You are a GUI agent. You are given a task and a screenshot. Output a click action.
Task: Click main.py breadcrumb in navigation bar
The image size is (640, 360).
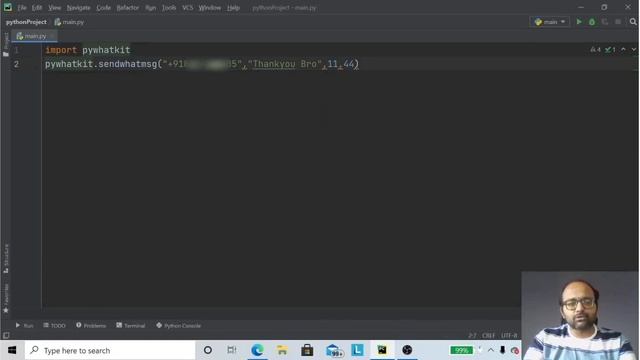69,22
